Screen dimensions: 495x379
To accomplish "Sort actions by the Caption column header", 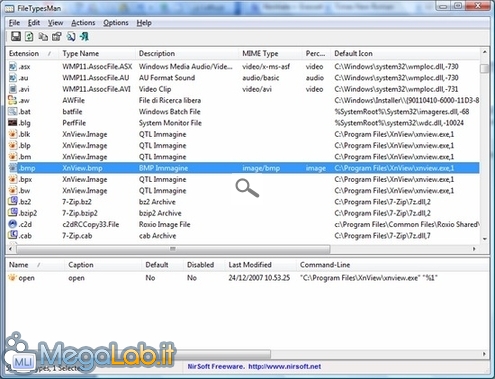I will pyautogui.click(x=103, y=265).
